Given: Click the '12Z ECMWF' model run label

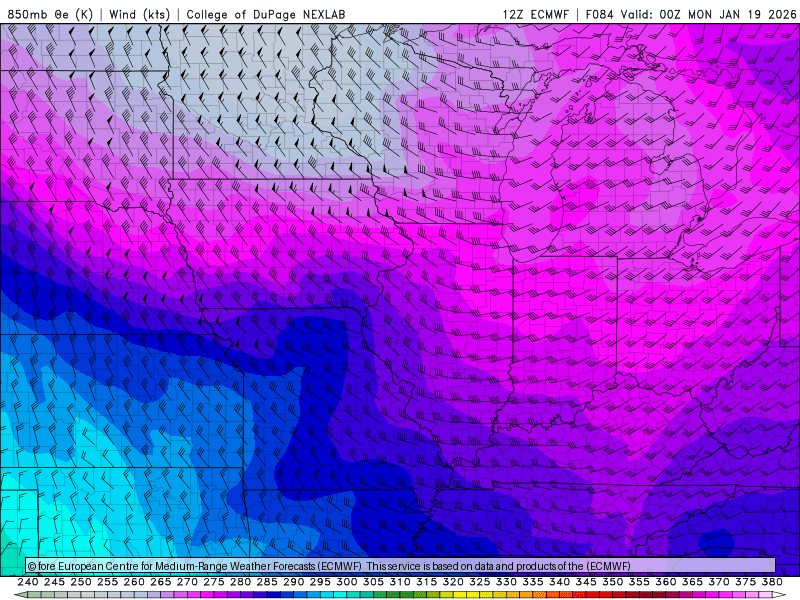Looking at the screenshot, I should (535, 14).
